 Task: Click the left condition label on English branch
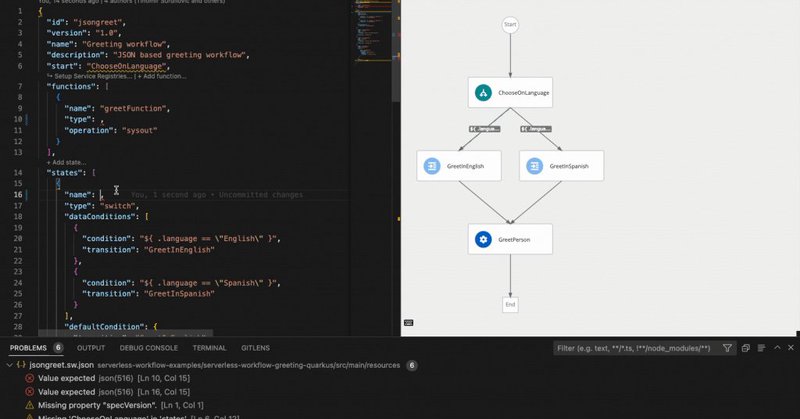(x=485, y=129)
